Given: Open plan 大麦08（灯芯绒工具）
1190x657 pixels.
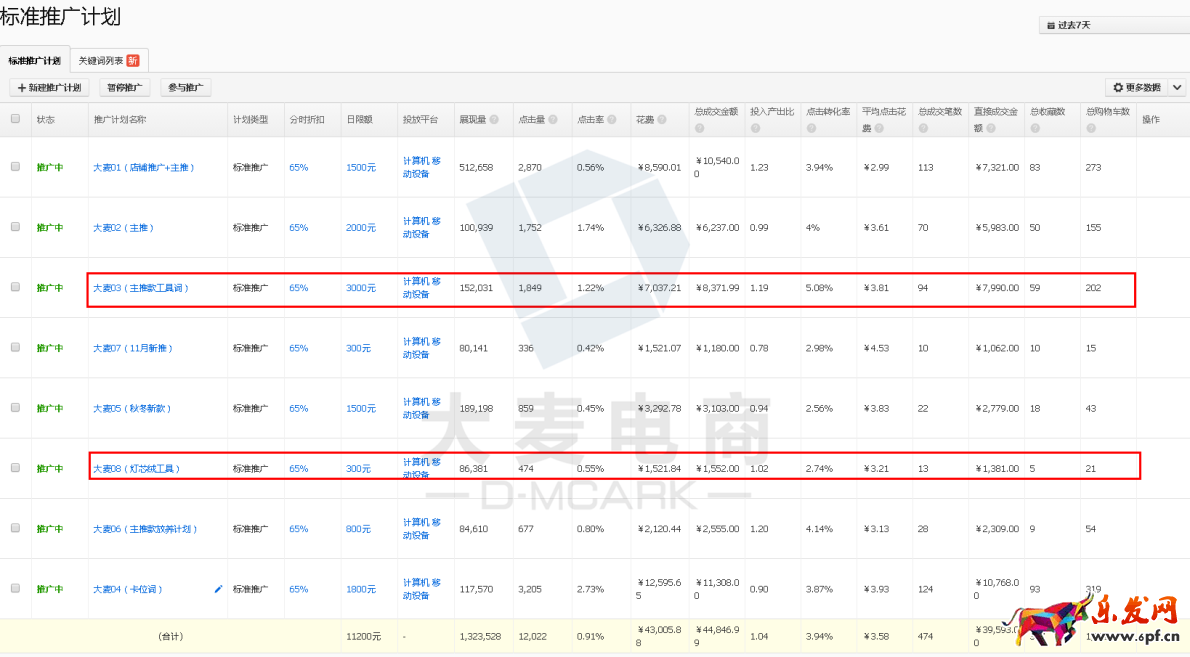Looking at the screenshot, I should [x=136, y=469].
